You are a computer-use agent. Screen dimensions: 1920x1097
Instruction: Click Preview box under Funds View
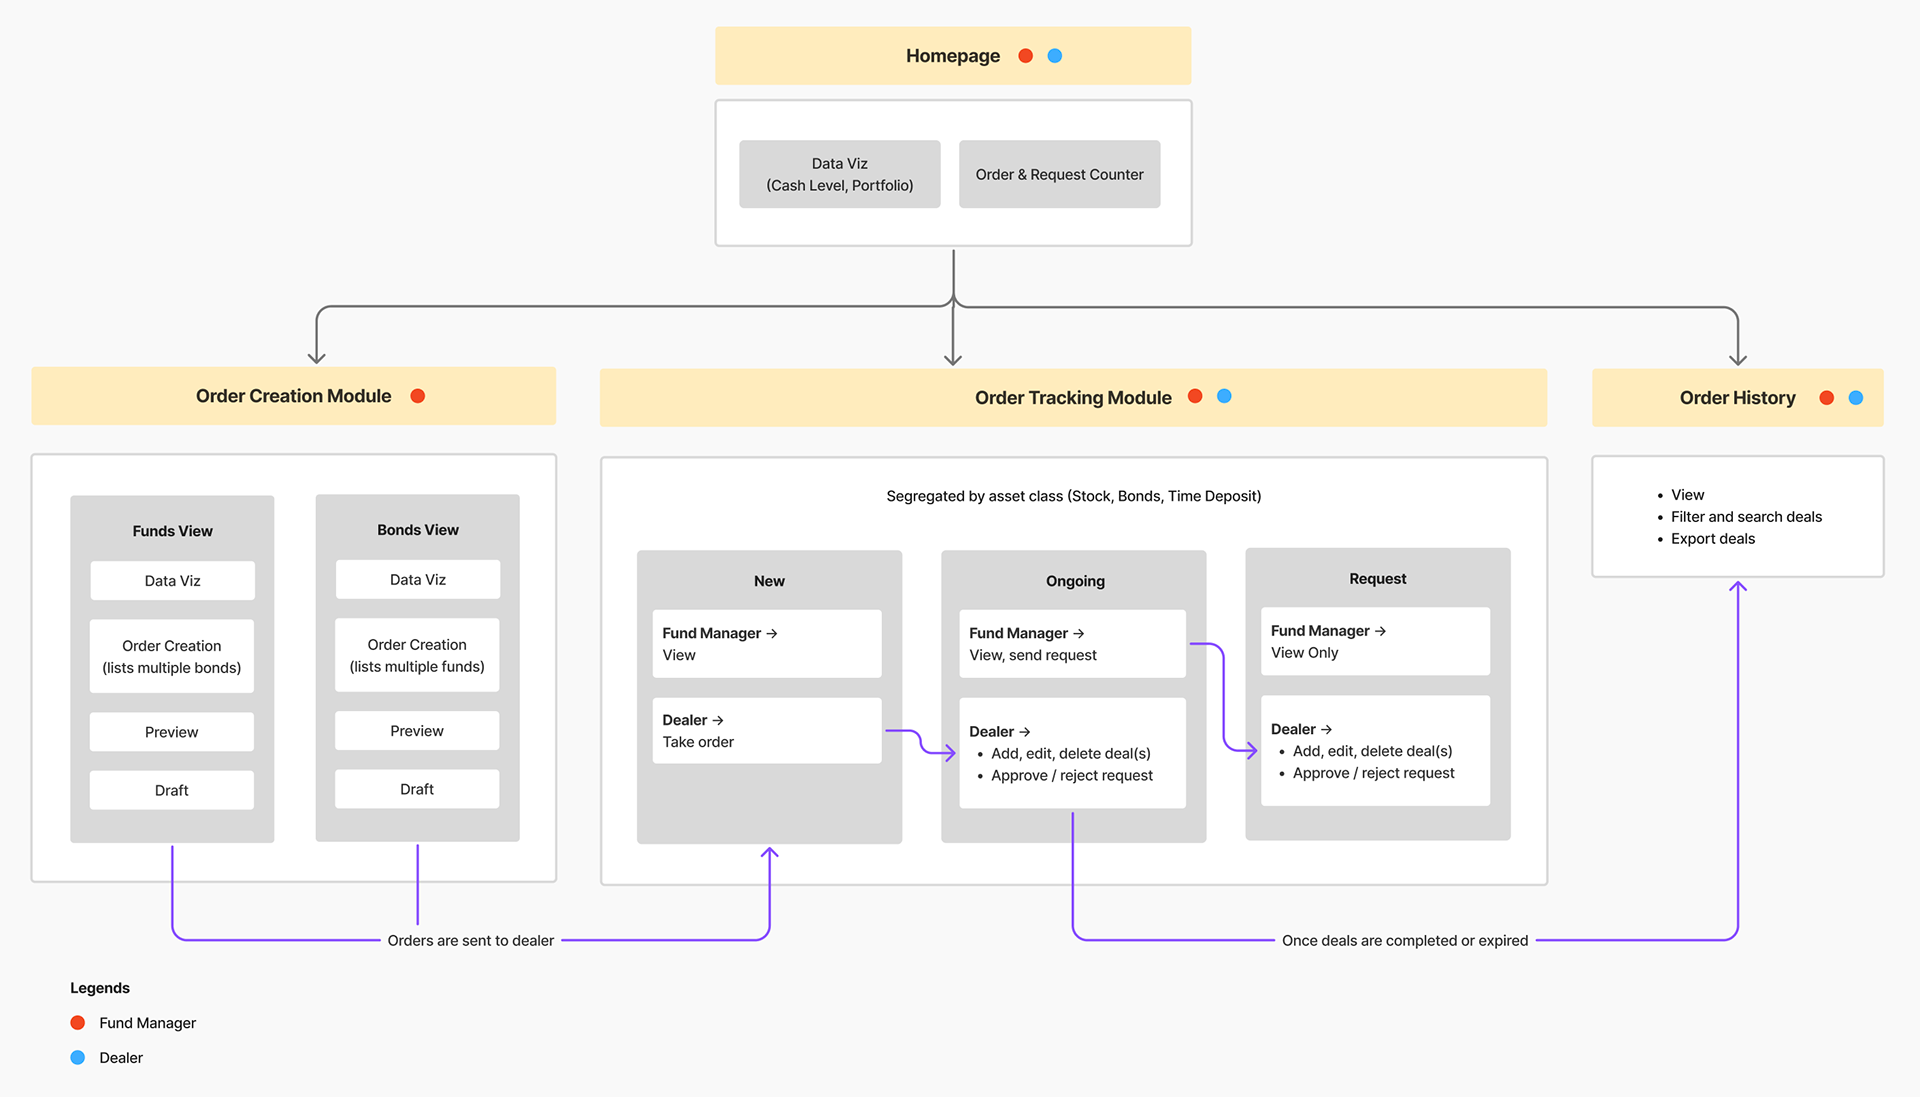point(172,732)
